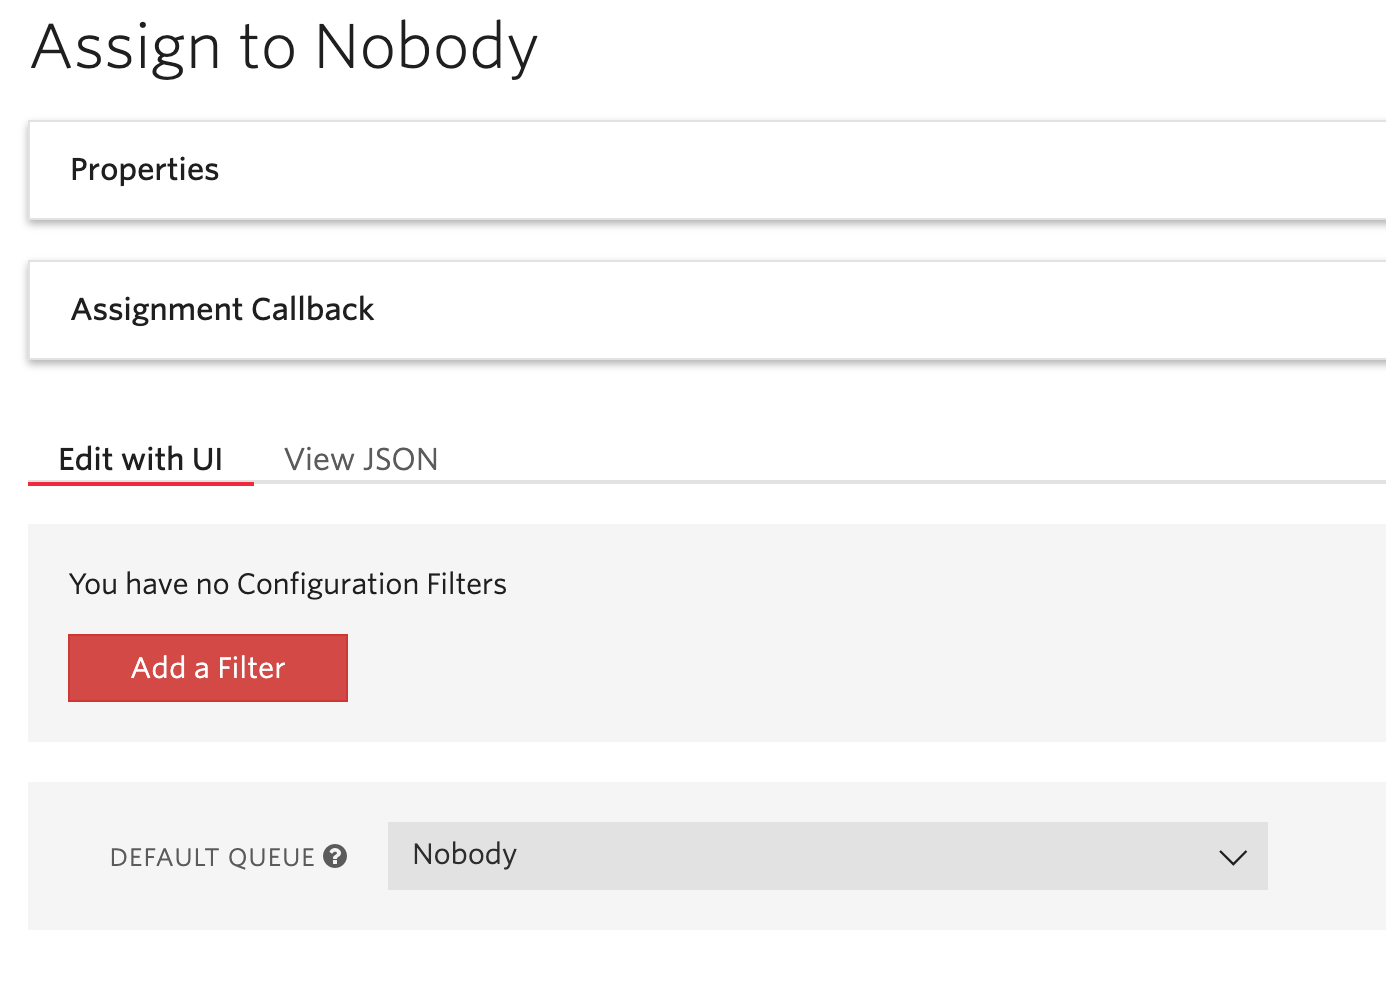Click the Default Queue help question-mark icon

click(x=336, y=856)
